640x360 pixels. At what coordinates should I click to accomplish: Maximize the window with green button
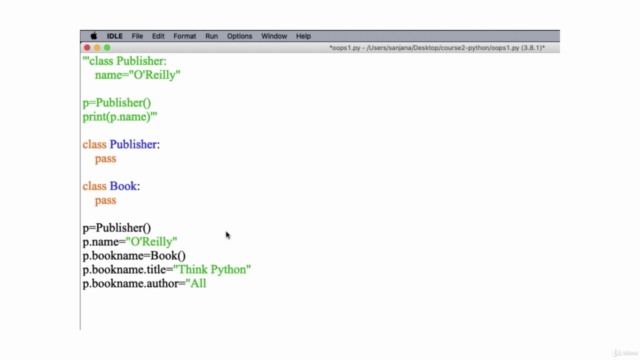coord(107,48)
